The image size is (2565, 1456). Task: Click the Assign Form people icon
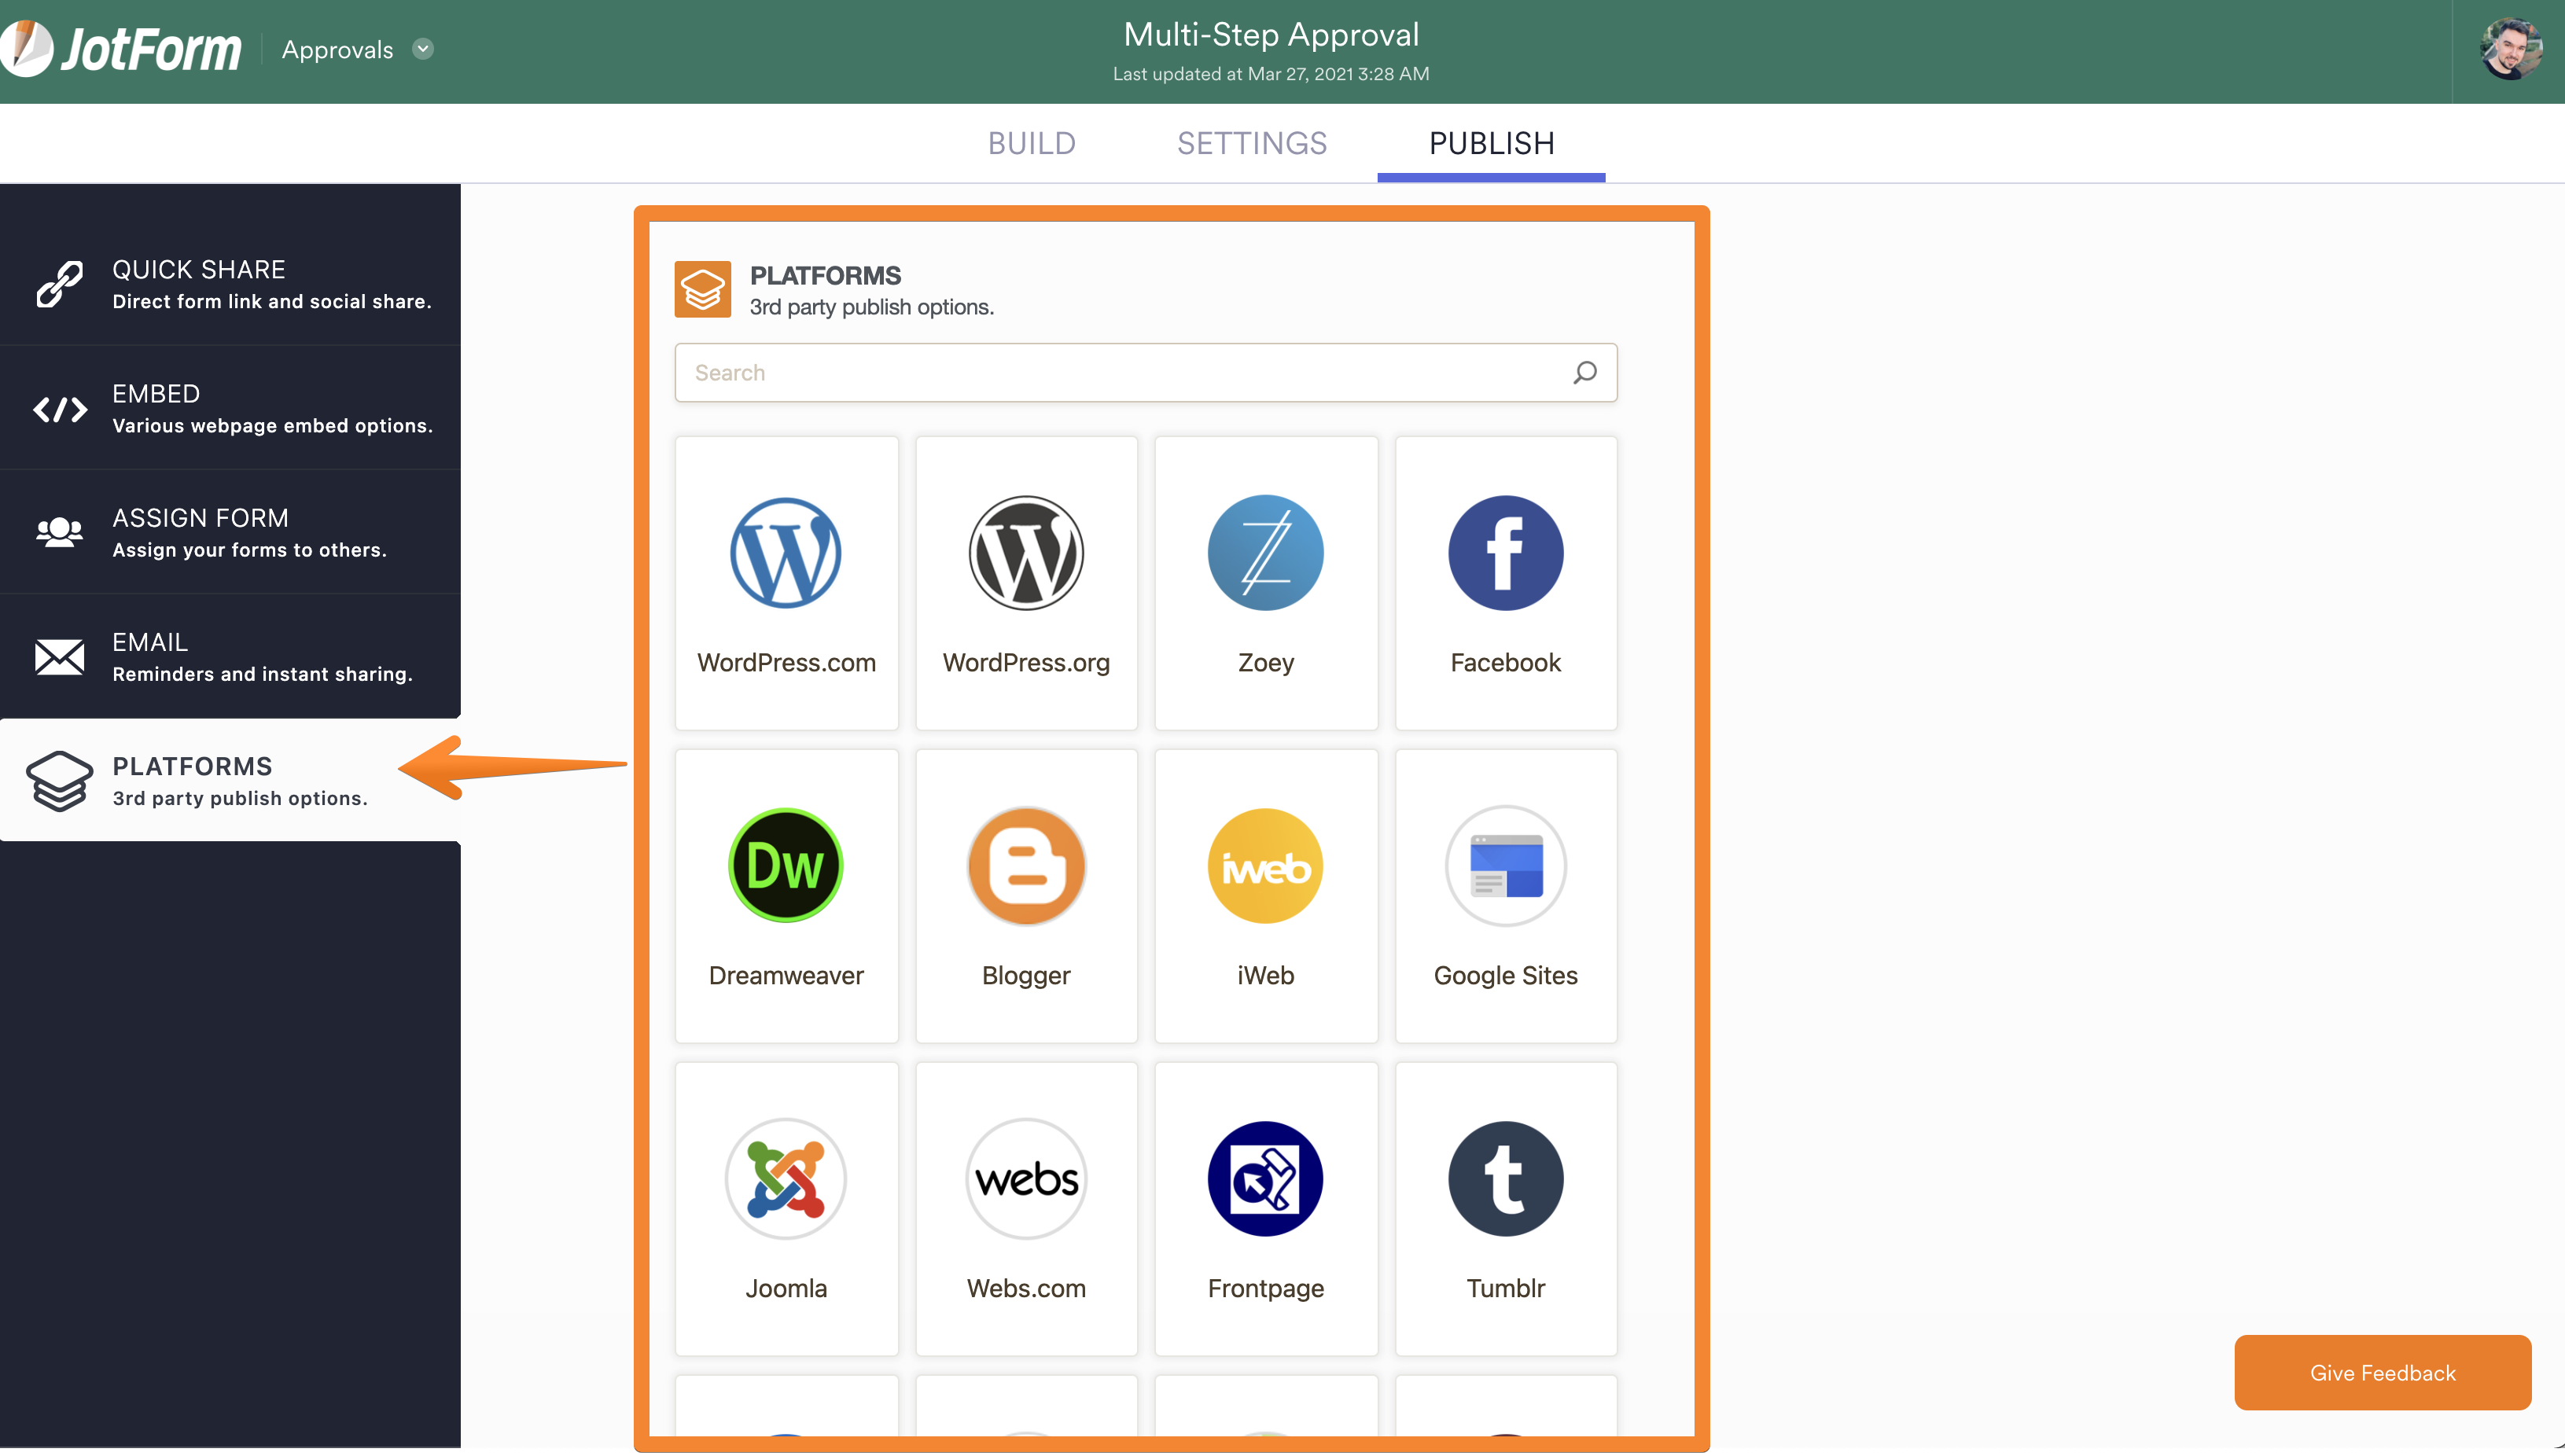(59, 532)
